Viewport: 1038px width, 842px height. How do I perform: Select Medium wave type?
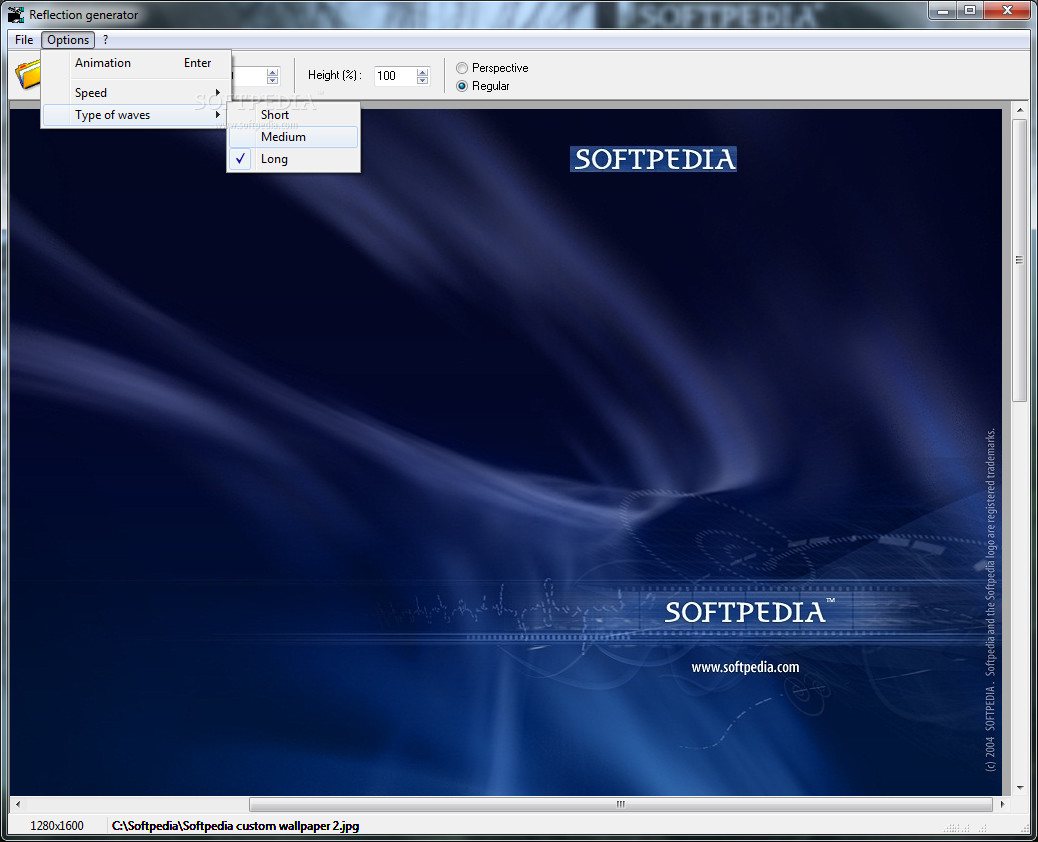(x=293, y=137)
